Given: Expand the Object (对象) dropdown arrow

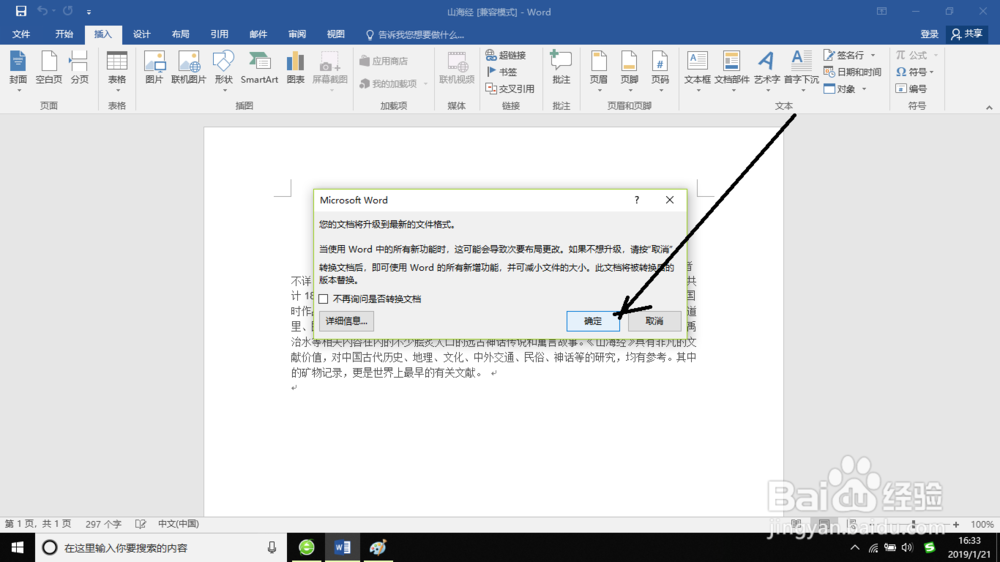Looking at the screenshot, I should [864, 89].
